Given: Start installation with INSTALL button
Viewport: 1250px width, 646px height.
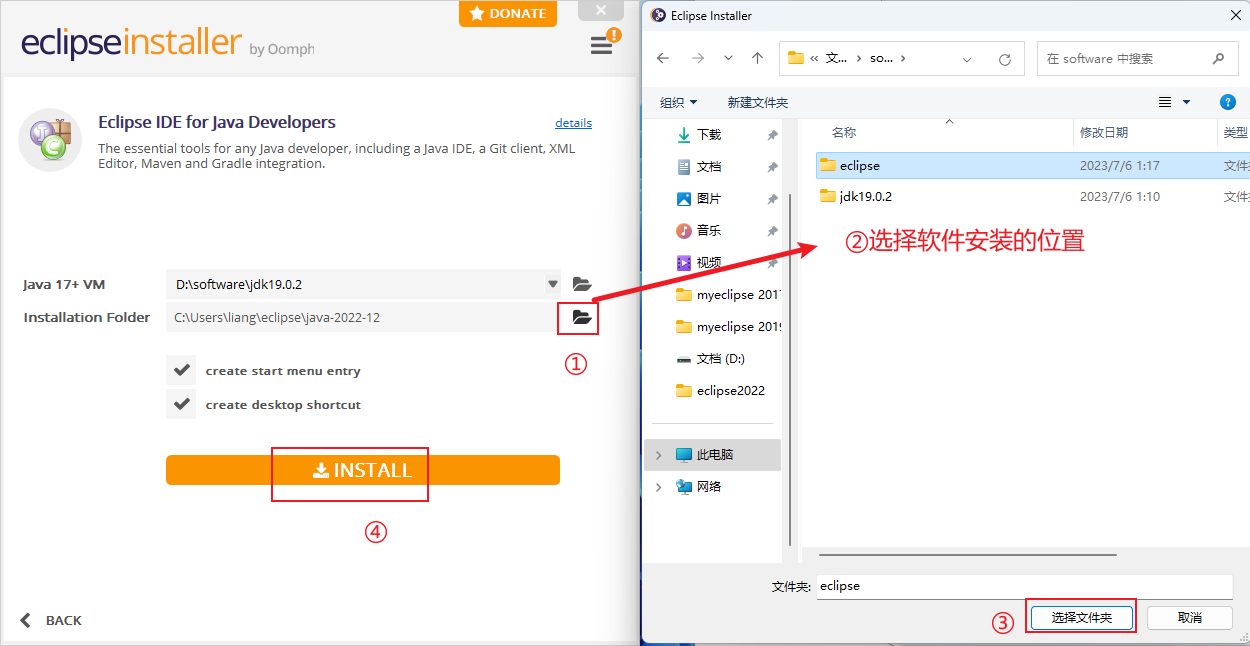Looking at the screenshot, I should click(363, 470).
